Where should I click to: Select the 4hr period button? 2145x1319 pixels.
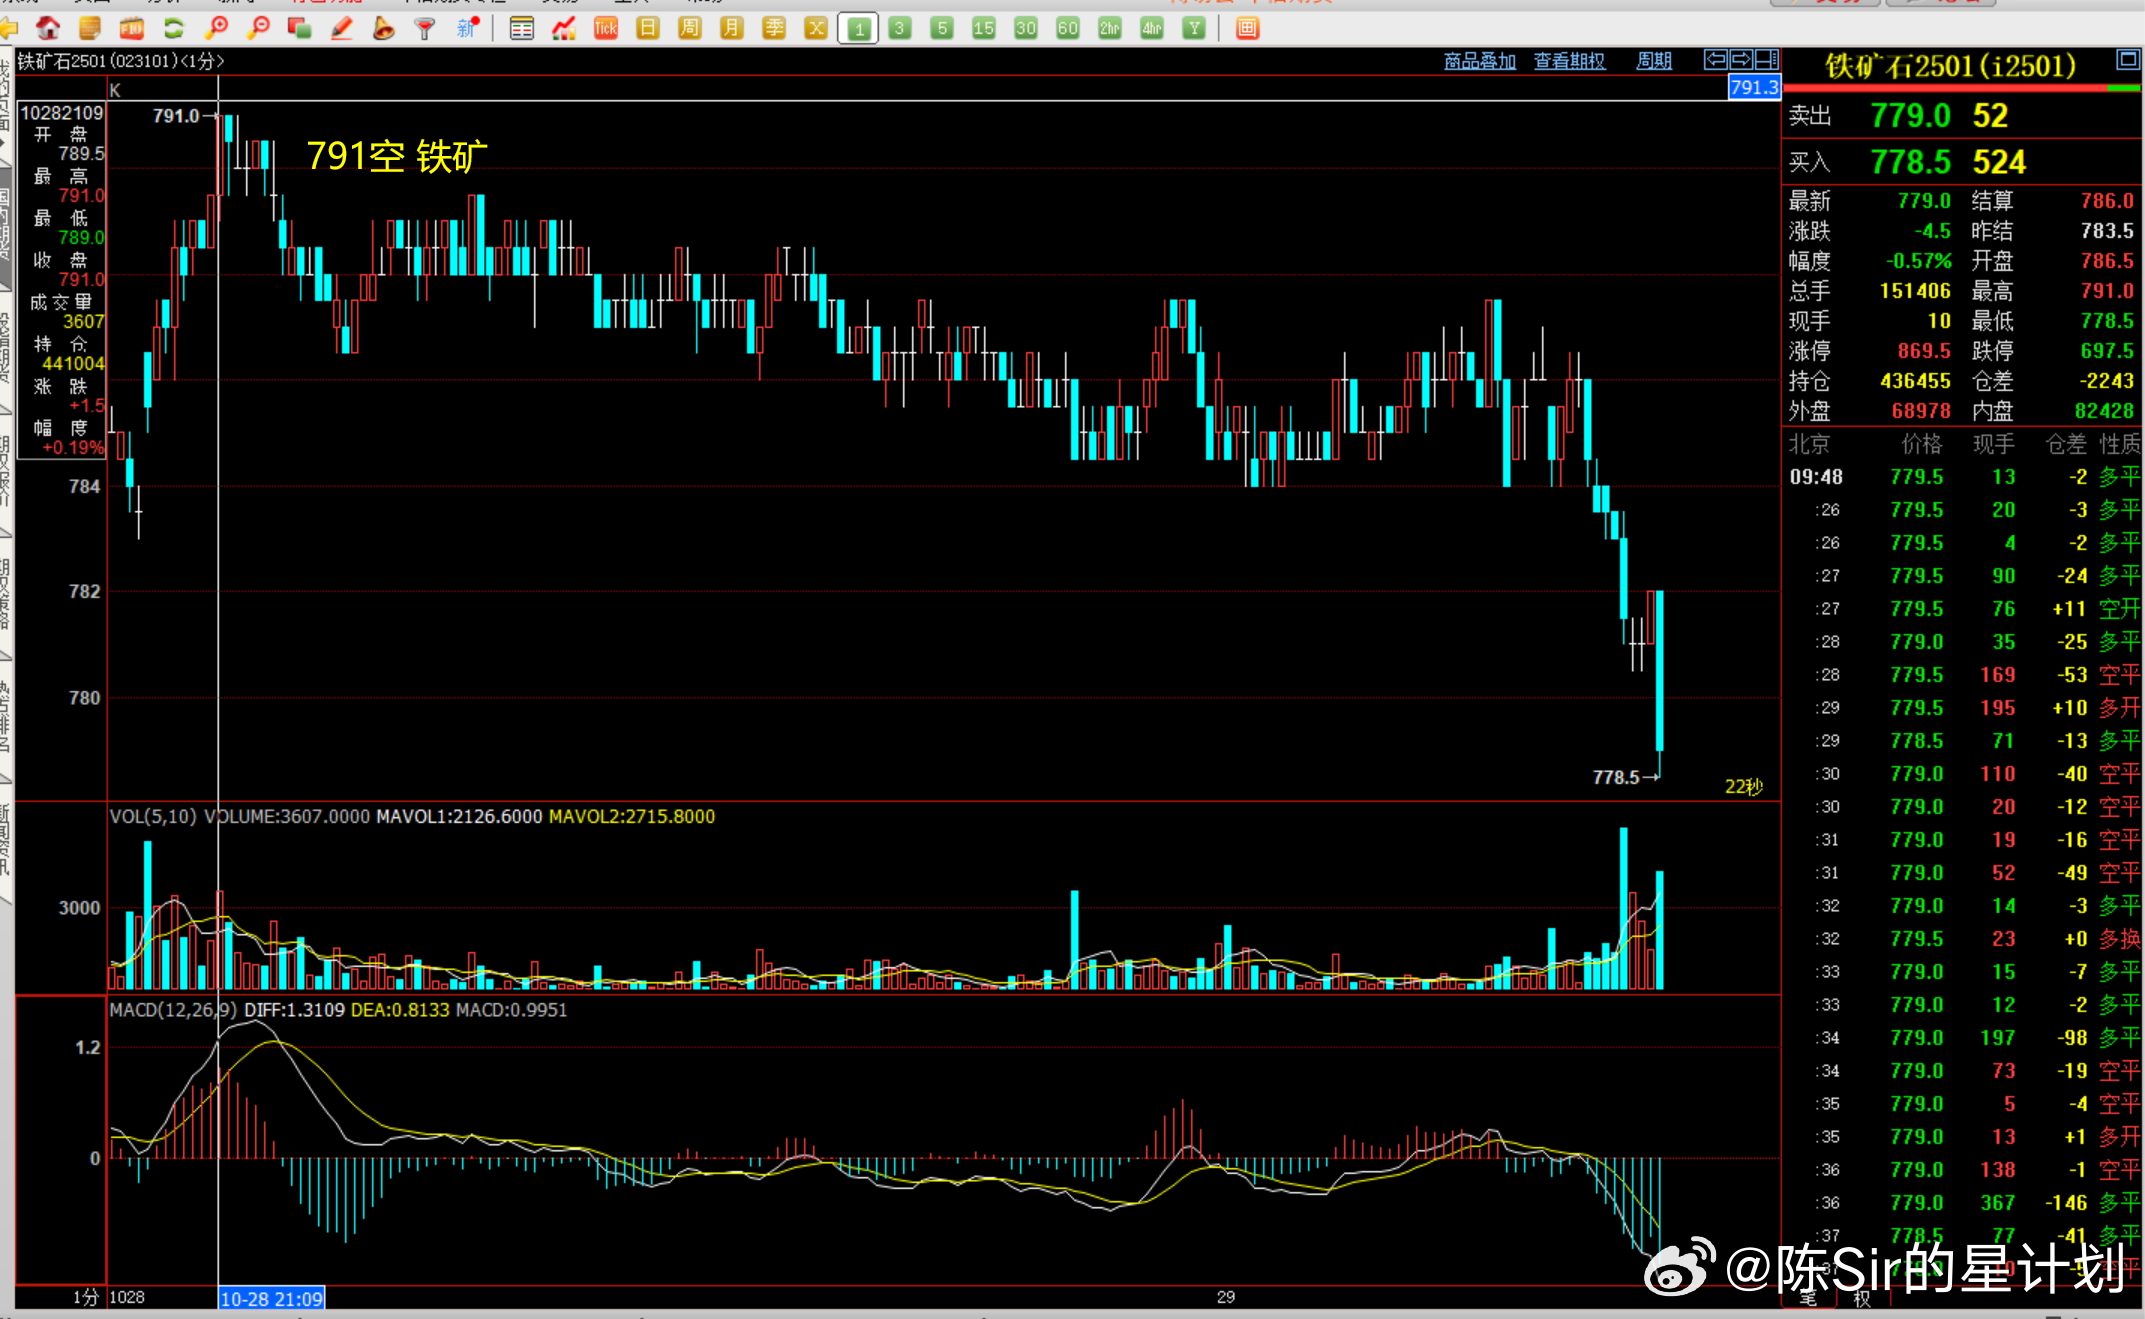pos(1152,28)
